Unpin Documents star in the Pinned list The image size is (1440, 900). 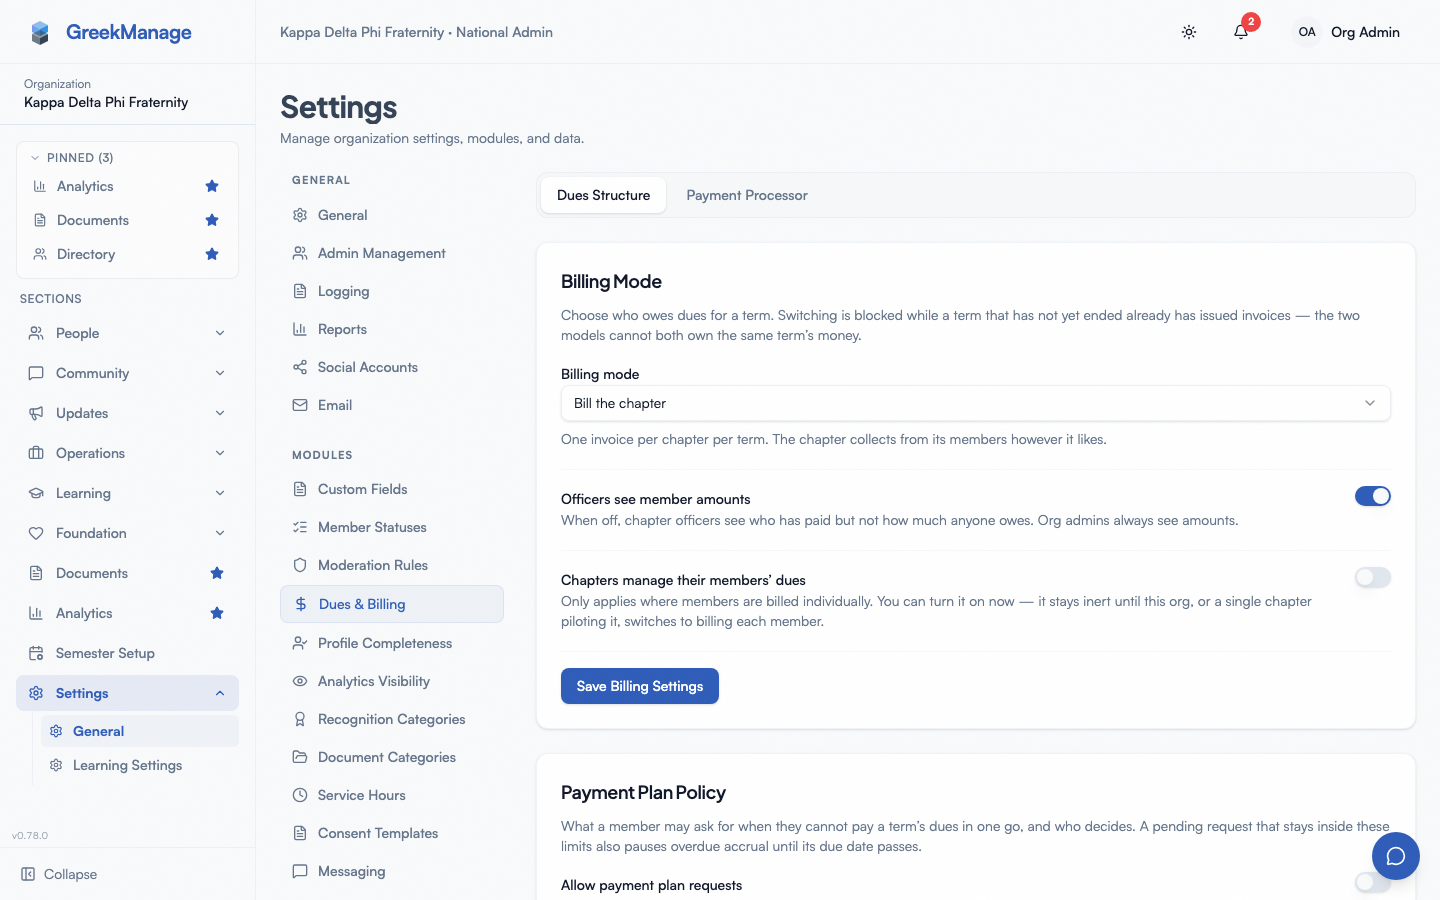(x=212, y=220)
